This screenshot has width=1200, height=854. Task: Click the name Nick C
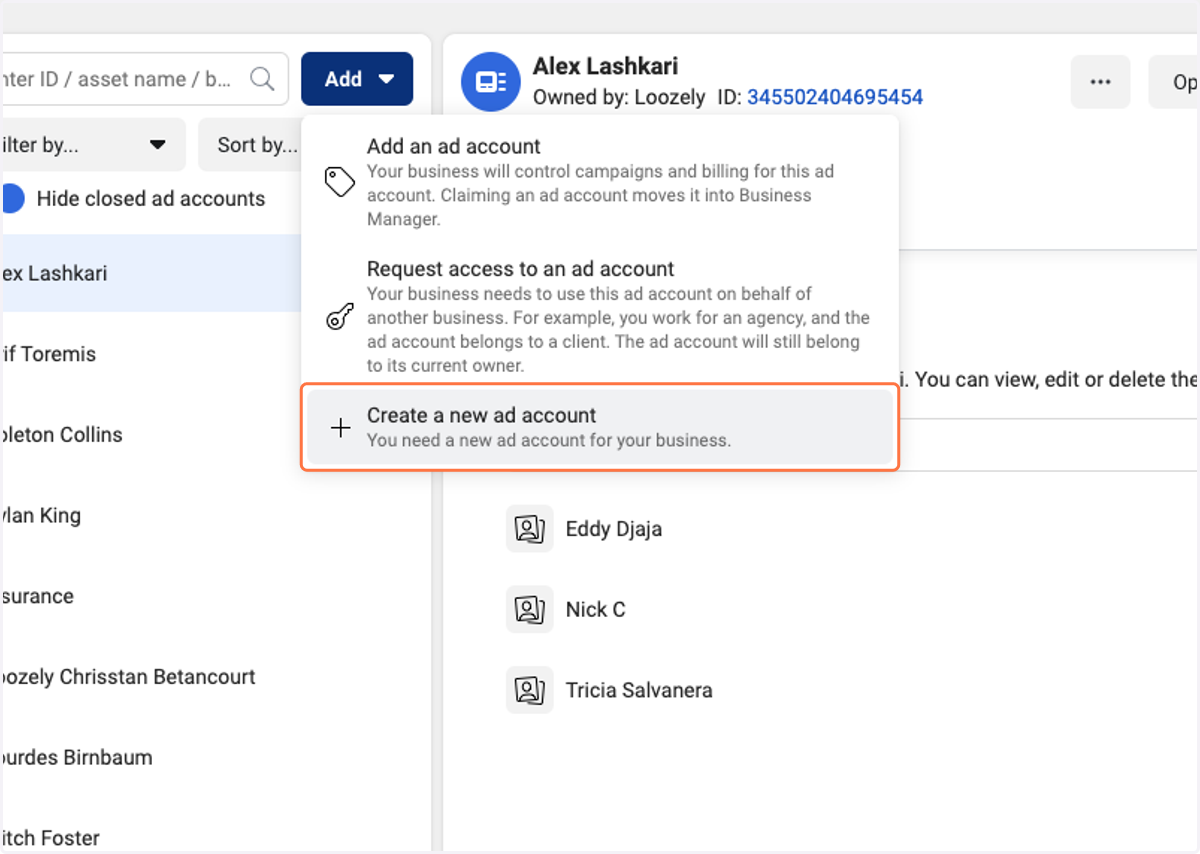(596, 609)
